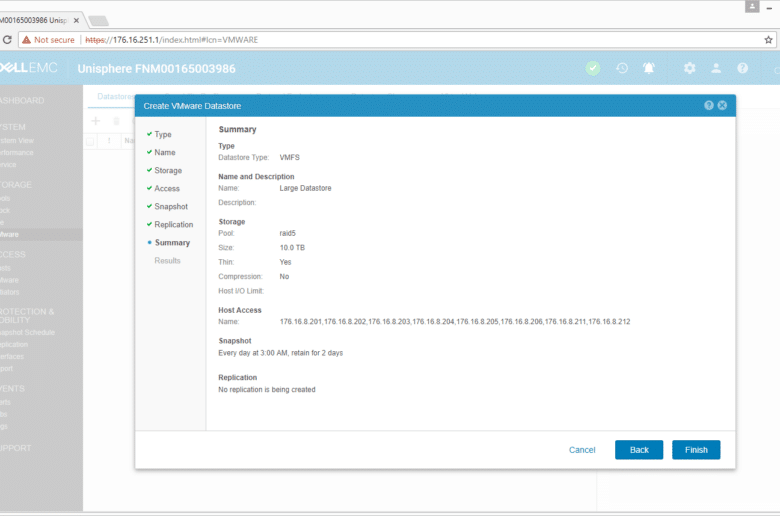This screenshot has width=780, height=516.
Task: Click the Finish button
Action: click(696, 450)
